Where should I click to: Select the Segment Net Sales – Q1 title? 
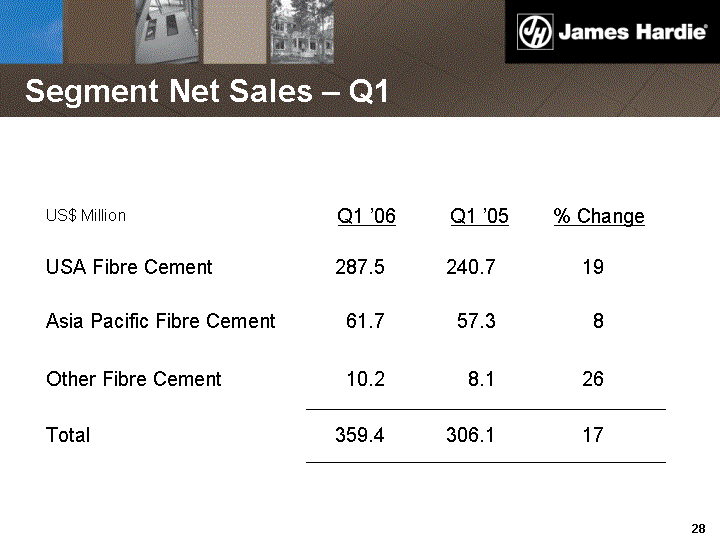coord(206,92)
